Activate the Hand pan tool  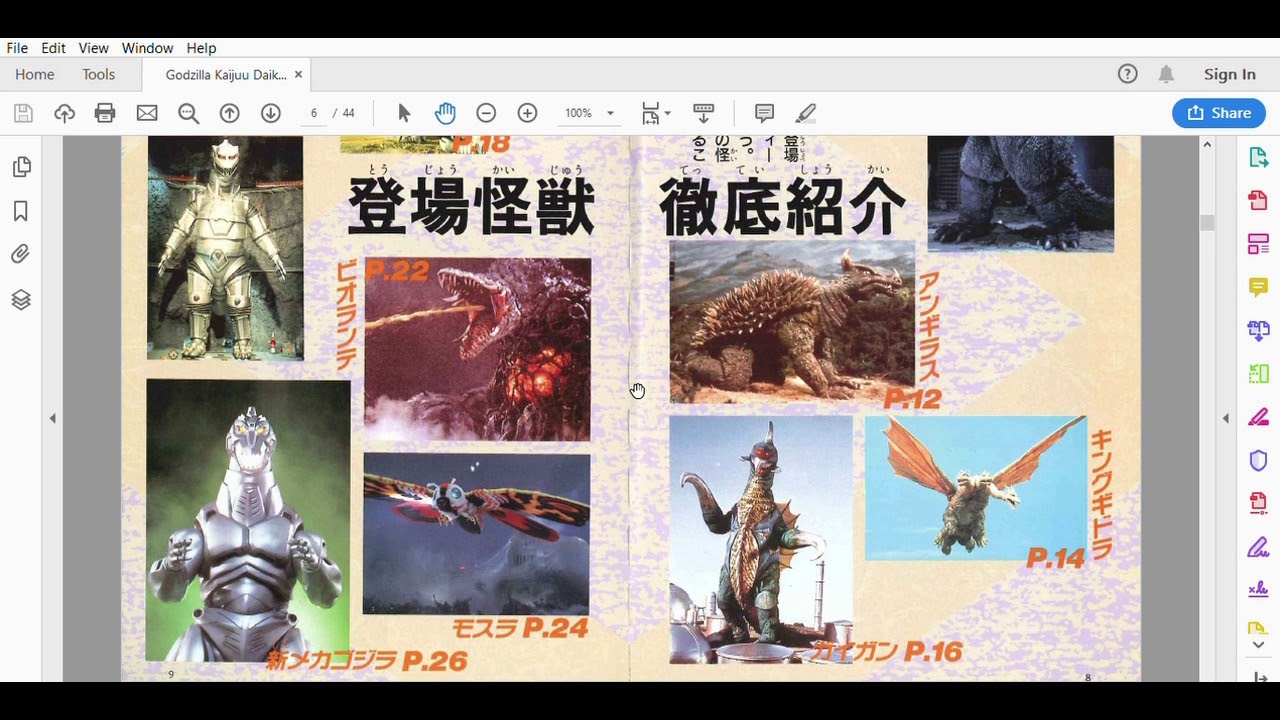[445, 113]
